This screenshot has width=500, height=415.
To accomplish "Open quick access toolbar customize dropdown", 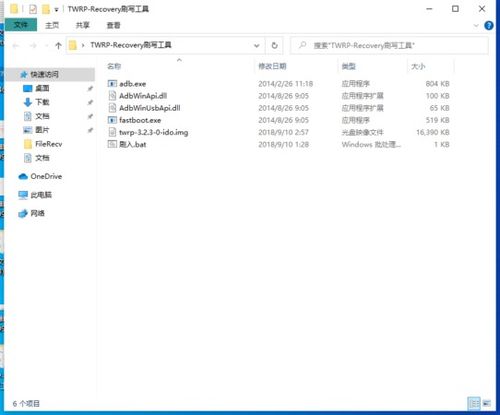I will [56, 10].
